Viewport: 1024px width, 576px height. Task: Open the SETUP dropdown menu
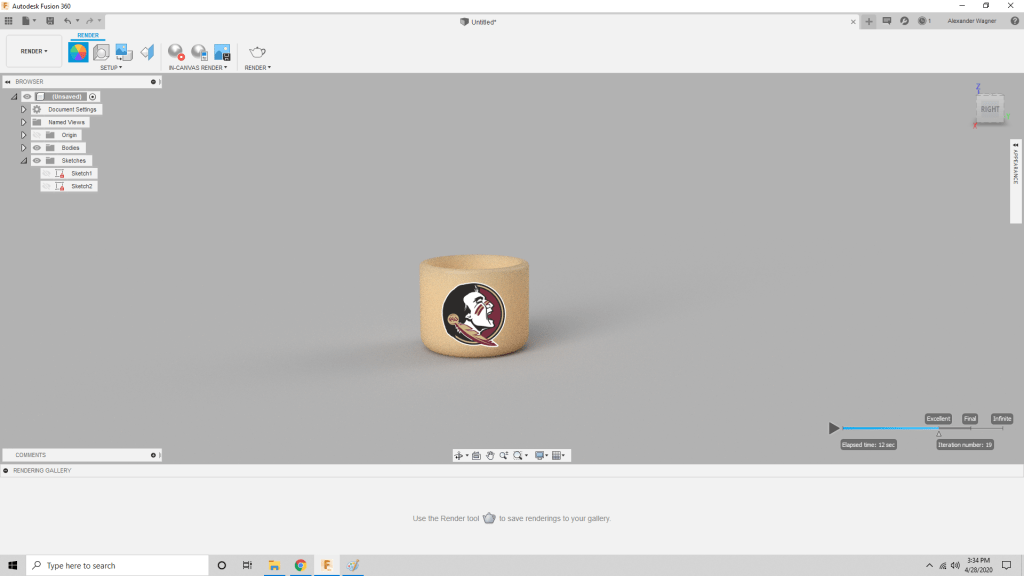[x=111, y=68]
